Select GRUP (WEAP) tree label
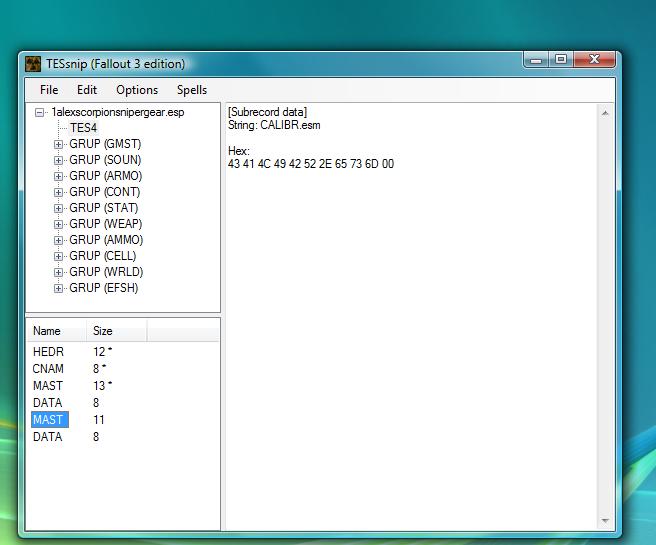656x545 pixels. (x=105, y=224)
